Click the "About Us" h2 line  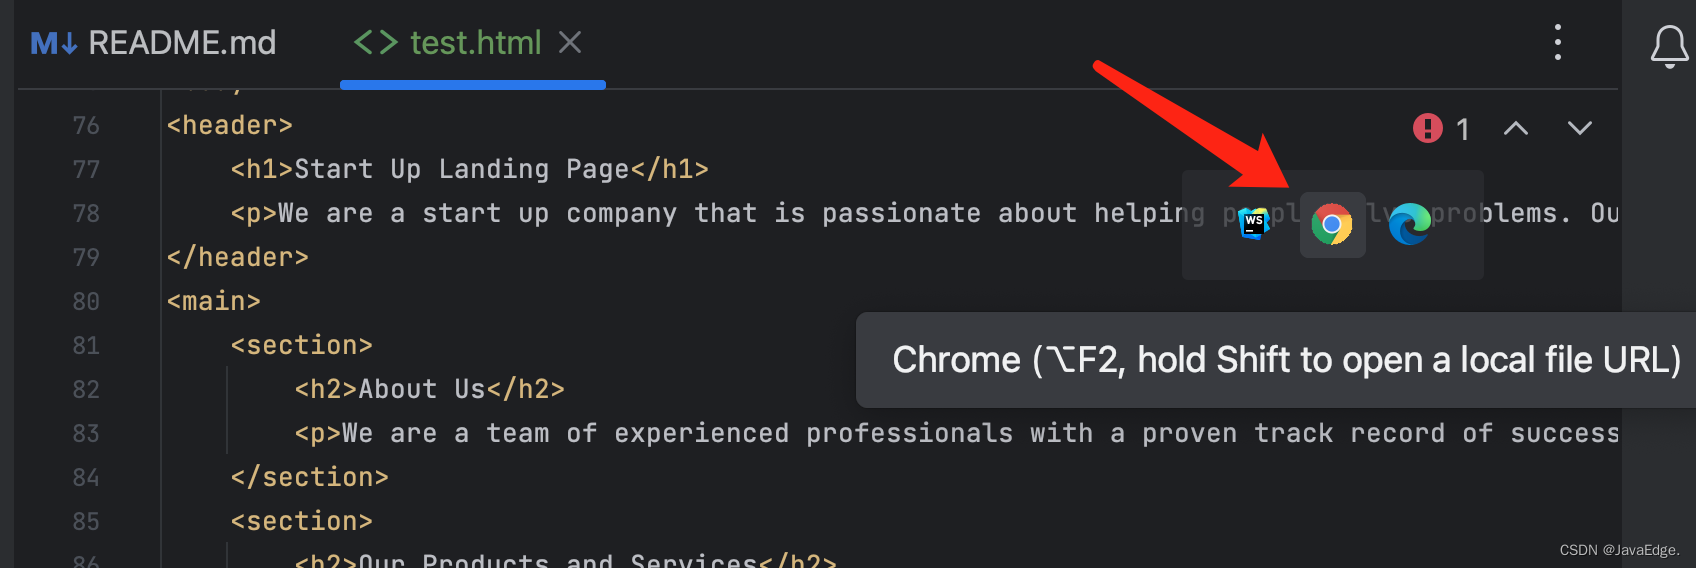pyautogui.click(x=429, y=390)
